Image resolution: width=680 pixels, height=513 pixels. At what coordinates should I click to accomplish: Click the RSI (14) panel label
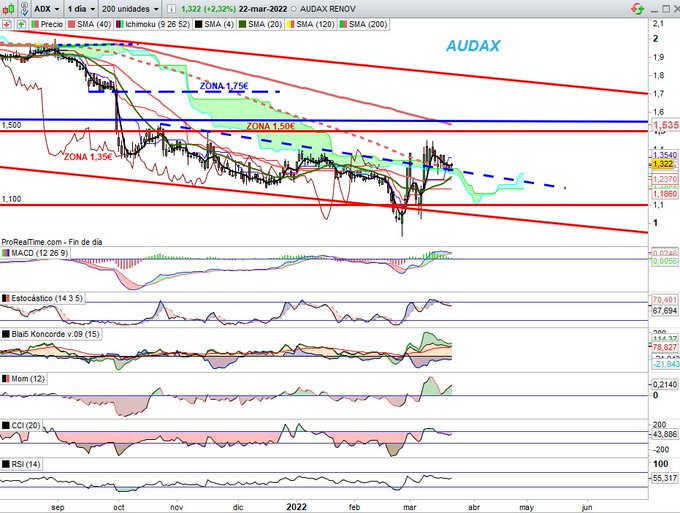click(x=21, y=464)
